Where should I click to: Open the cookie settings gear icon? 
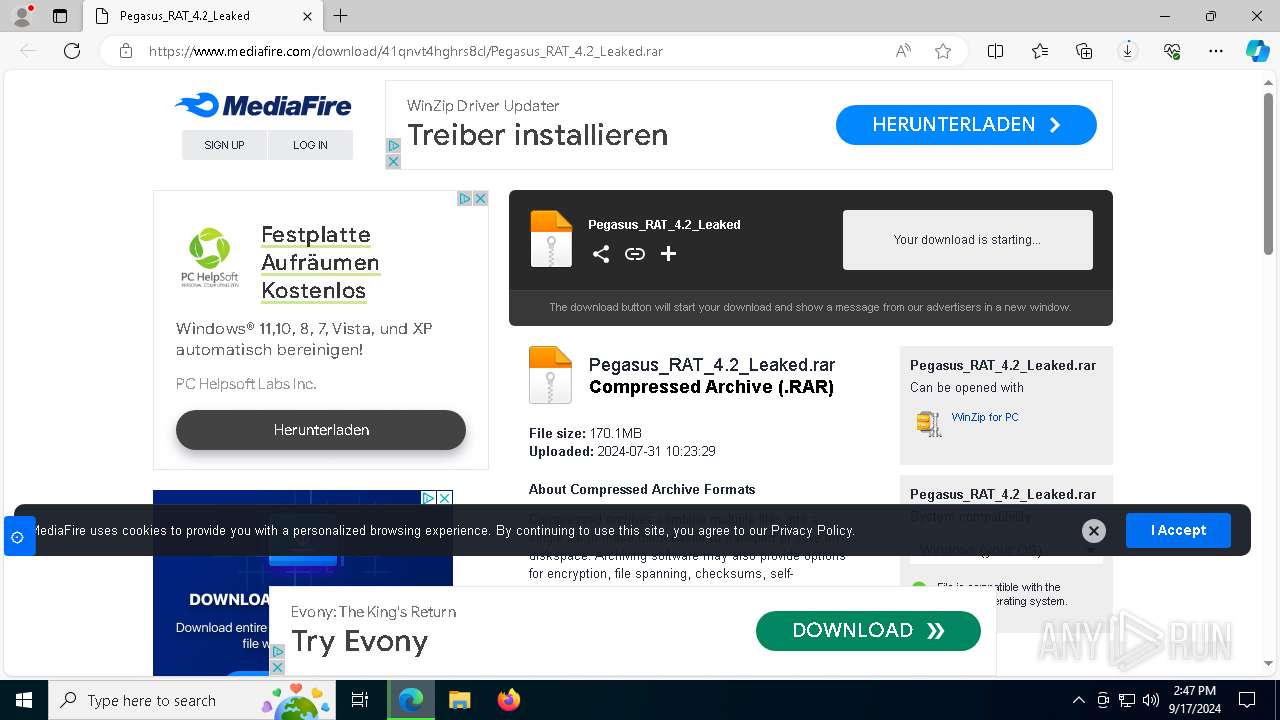point(17,537)
